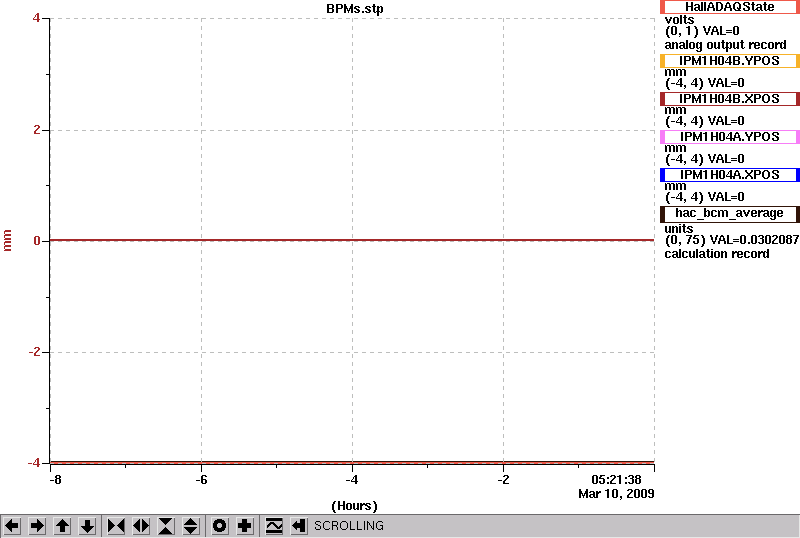Click the 'units' label under hac_bcm_average
Screen dimensions: 800x538
679,229
